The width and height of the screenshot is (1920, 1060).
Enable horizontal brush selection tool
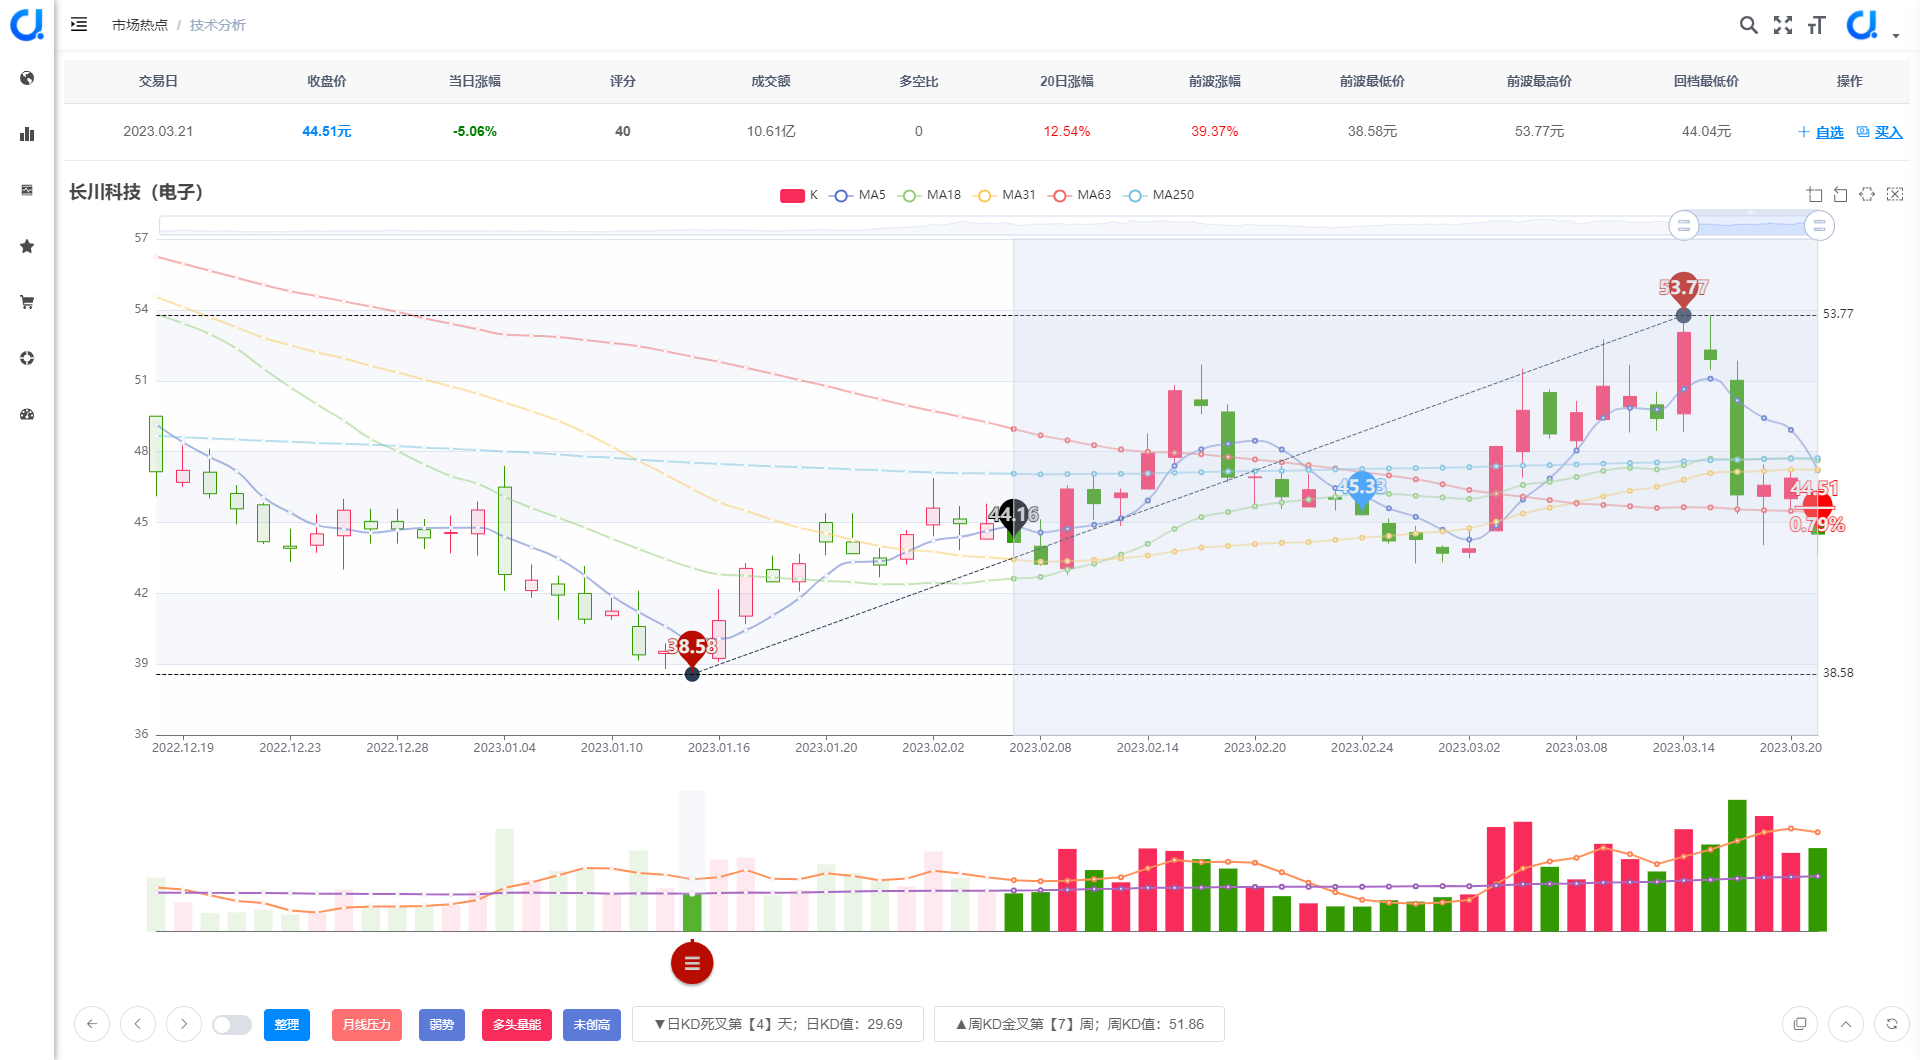pyautogui.click(x=1867, y=194)
